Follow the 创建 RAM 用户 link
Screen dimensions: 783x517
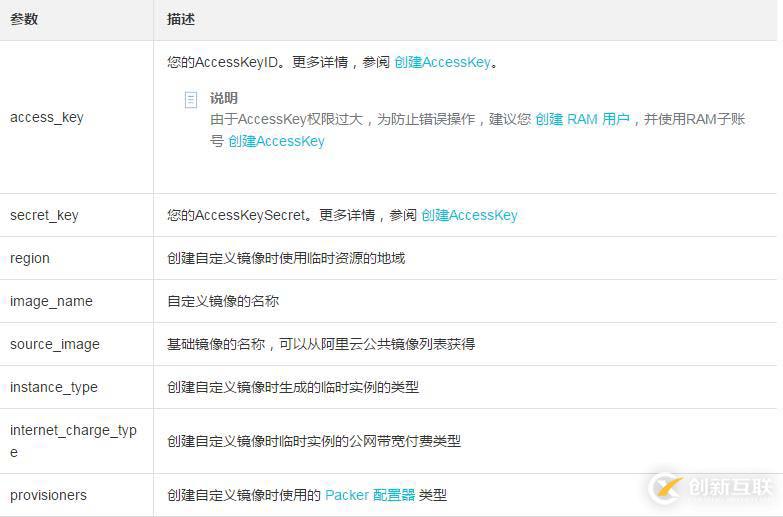click(582, 119)
